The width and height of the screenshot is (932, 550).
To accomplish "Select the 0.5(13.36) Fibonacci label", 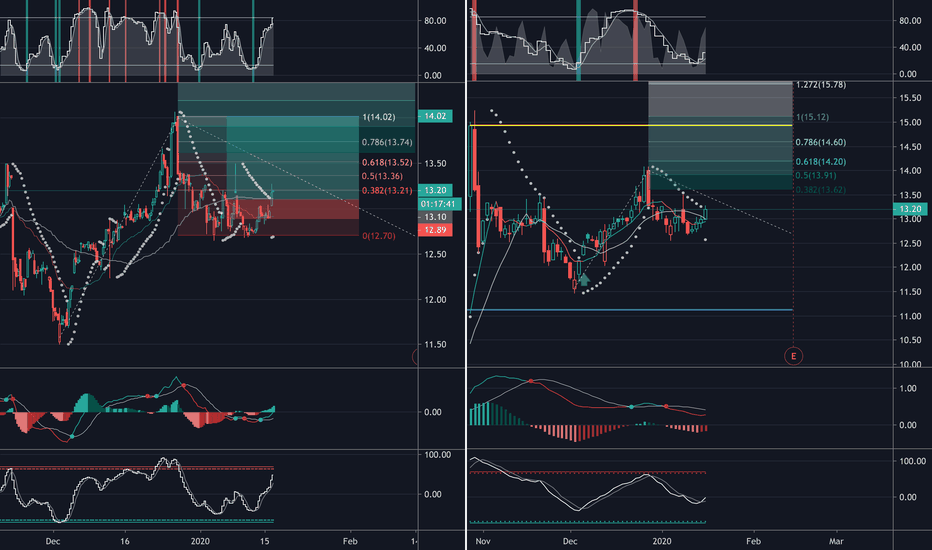I will (x=382, y=176).
